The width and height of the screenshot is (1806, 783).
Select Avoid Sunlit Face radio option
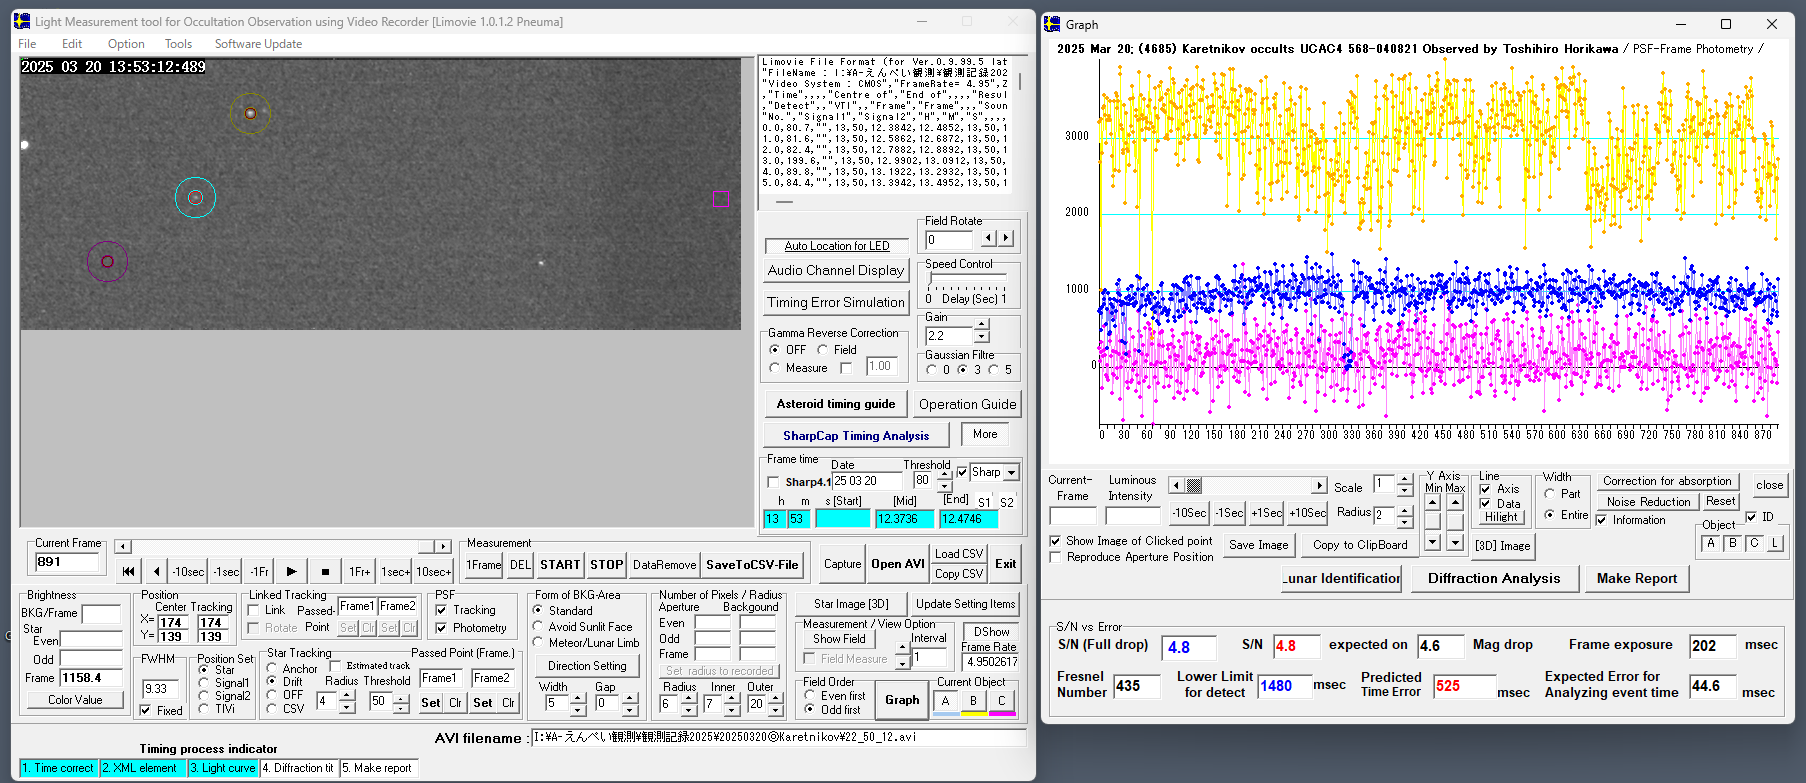[538, 627]
